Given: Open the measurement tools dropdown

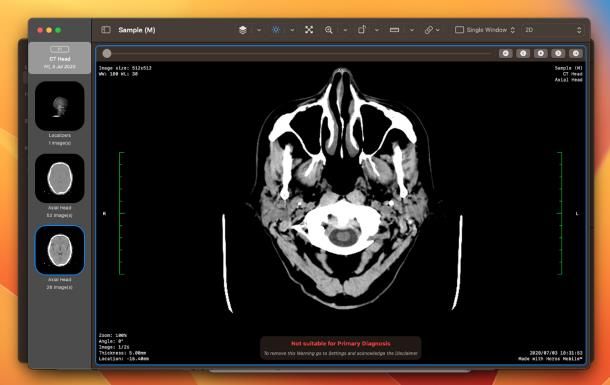Looking at the screenshot, I should pyautogui.click(x=412, y=30).
